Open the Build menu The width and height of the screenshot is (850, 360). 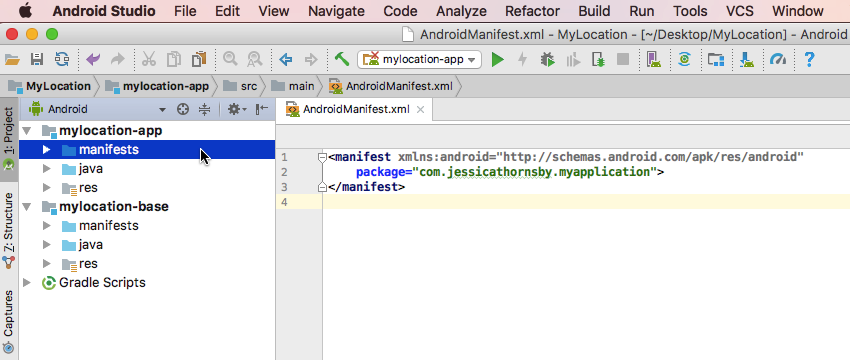(x=594, y=11)
